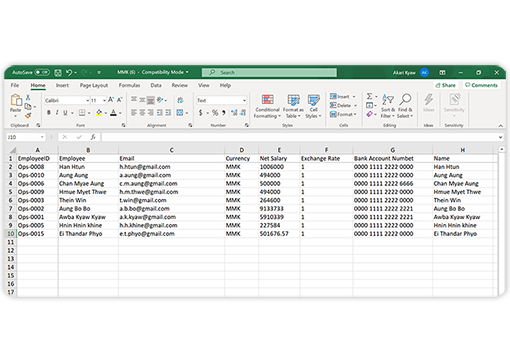Viewport: 510px width, 360px height.
Task: Align cell text to the middle
Action: tap(142, 100)
